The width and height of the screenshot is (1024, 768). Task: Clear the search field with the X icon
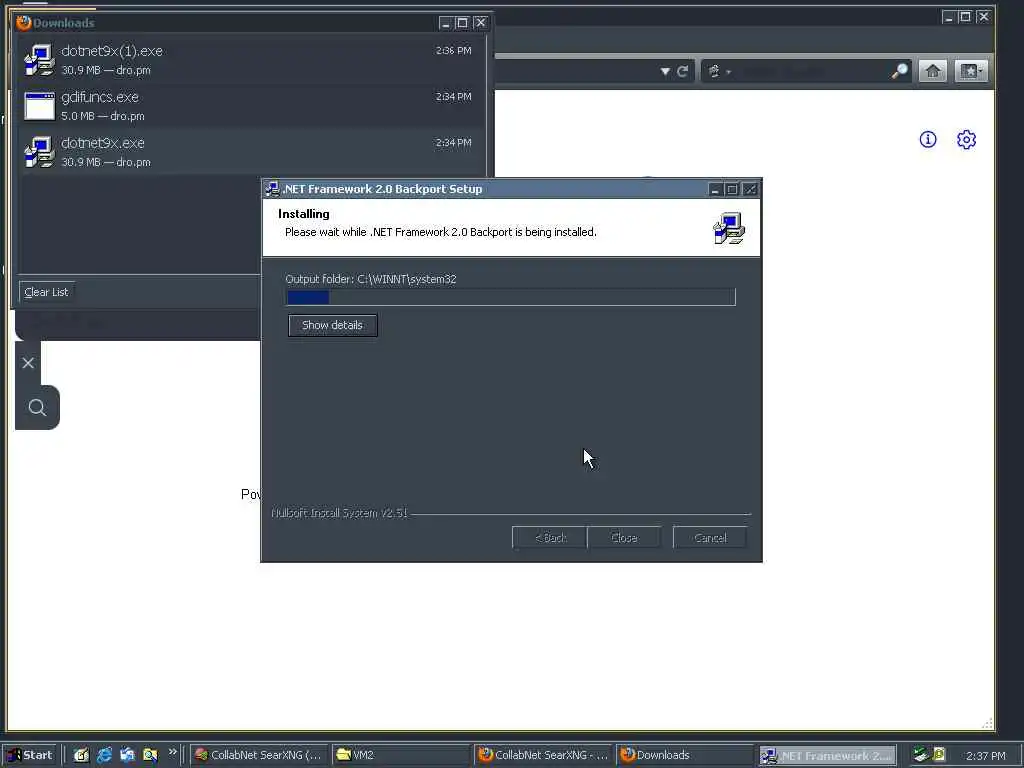pos(28,363)
